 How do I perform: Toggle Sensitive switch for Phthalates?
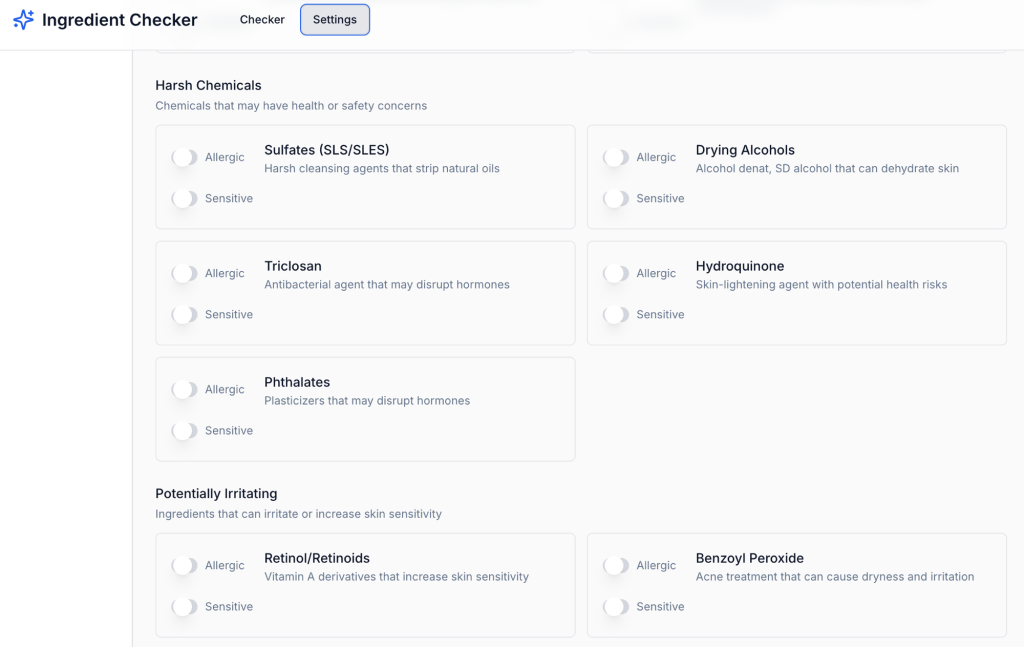click(x=185, y=430)
